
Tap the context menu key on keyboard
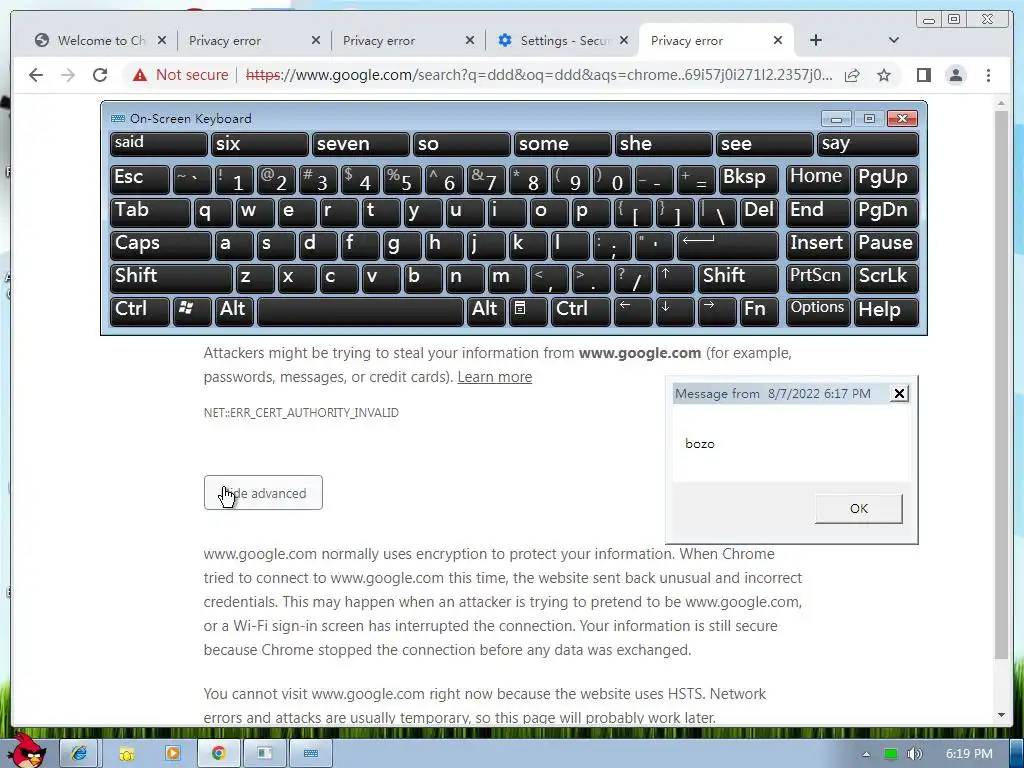point(528,311)
